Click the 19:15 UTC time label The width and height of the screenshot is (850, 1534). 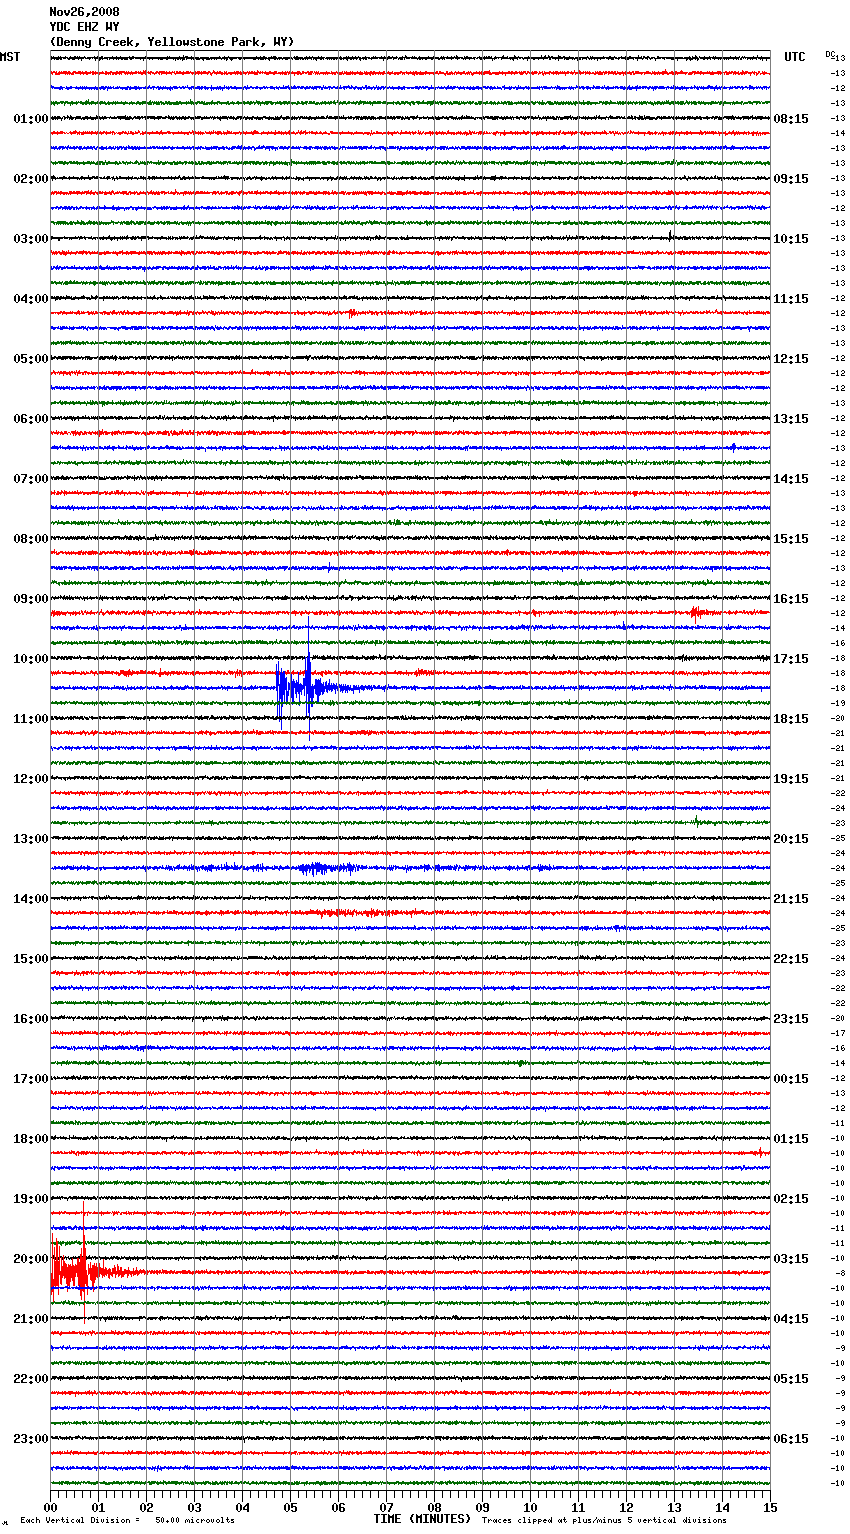791,779
